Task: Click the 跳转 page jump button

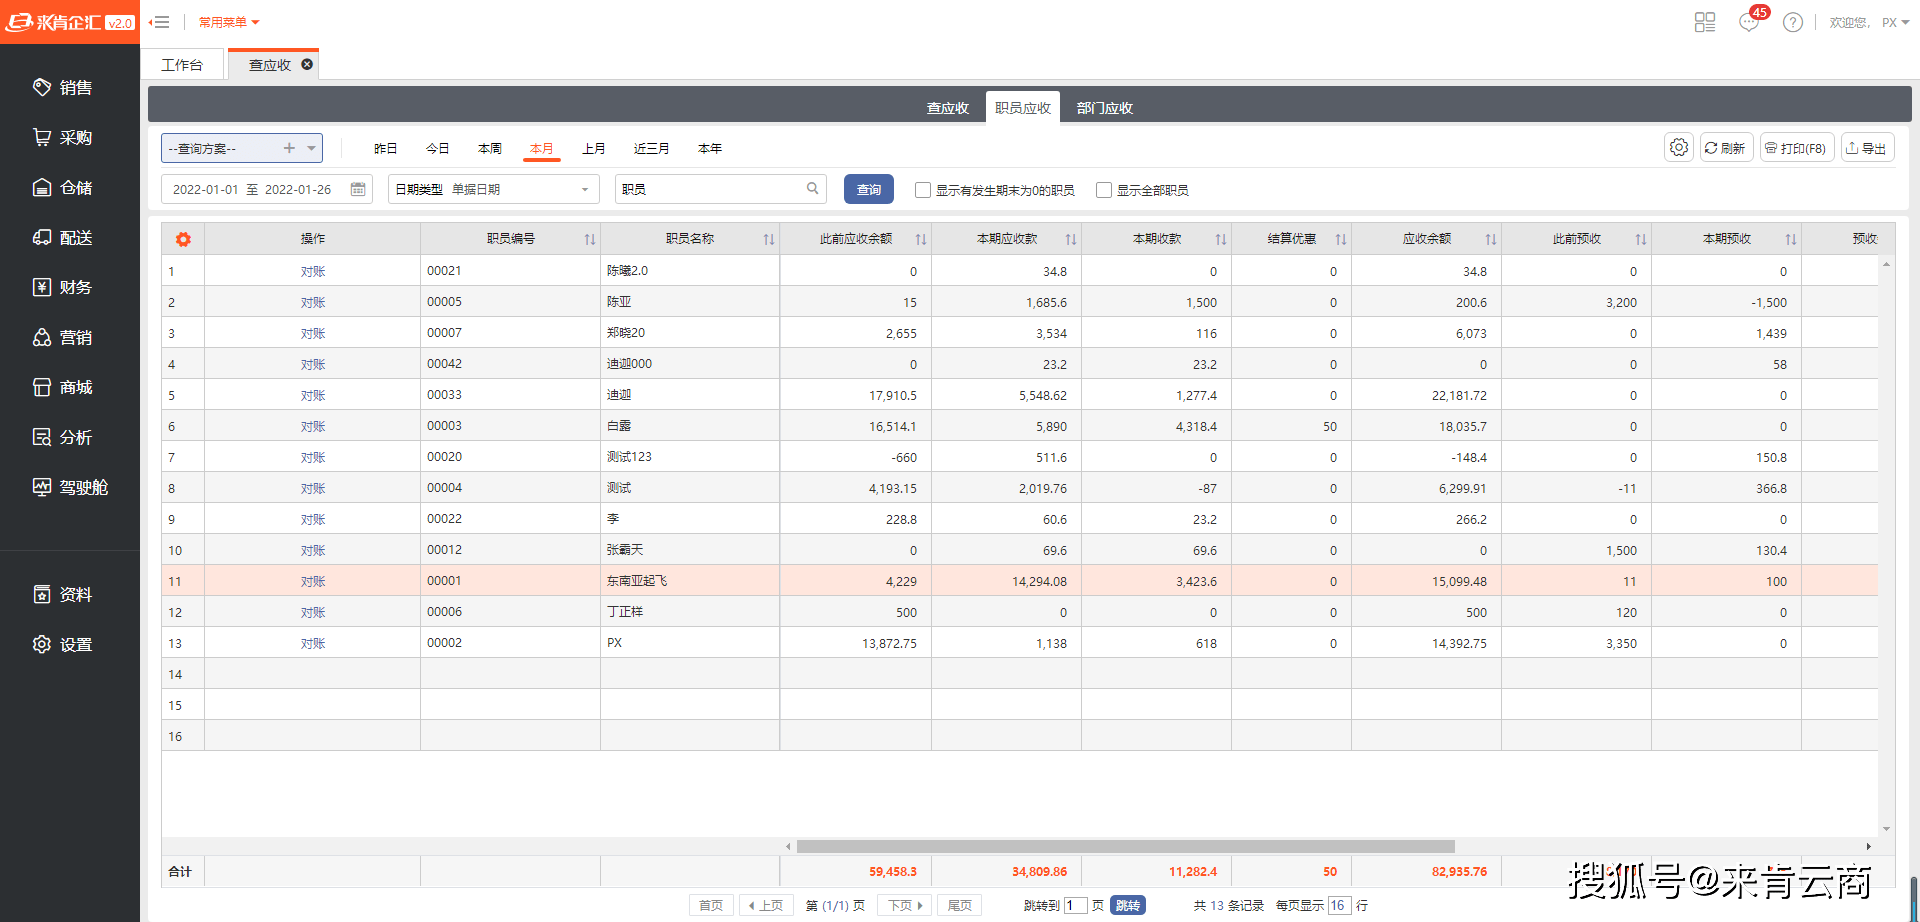Action: click(1128, 905)
